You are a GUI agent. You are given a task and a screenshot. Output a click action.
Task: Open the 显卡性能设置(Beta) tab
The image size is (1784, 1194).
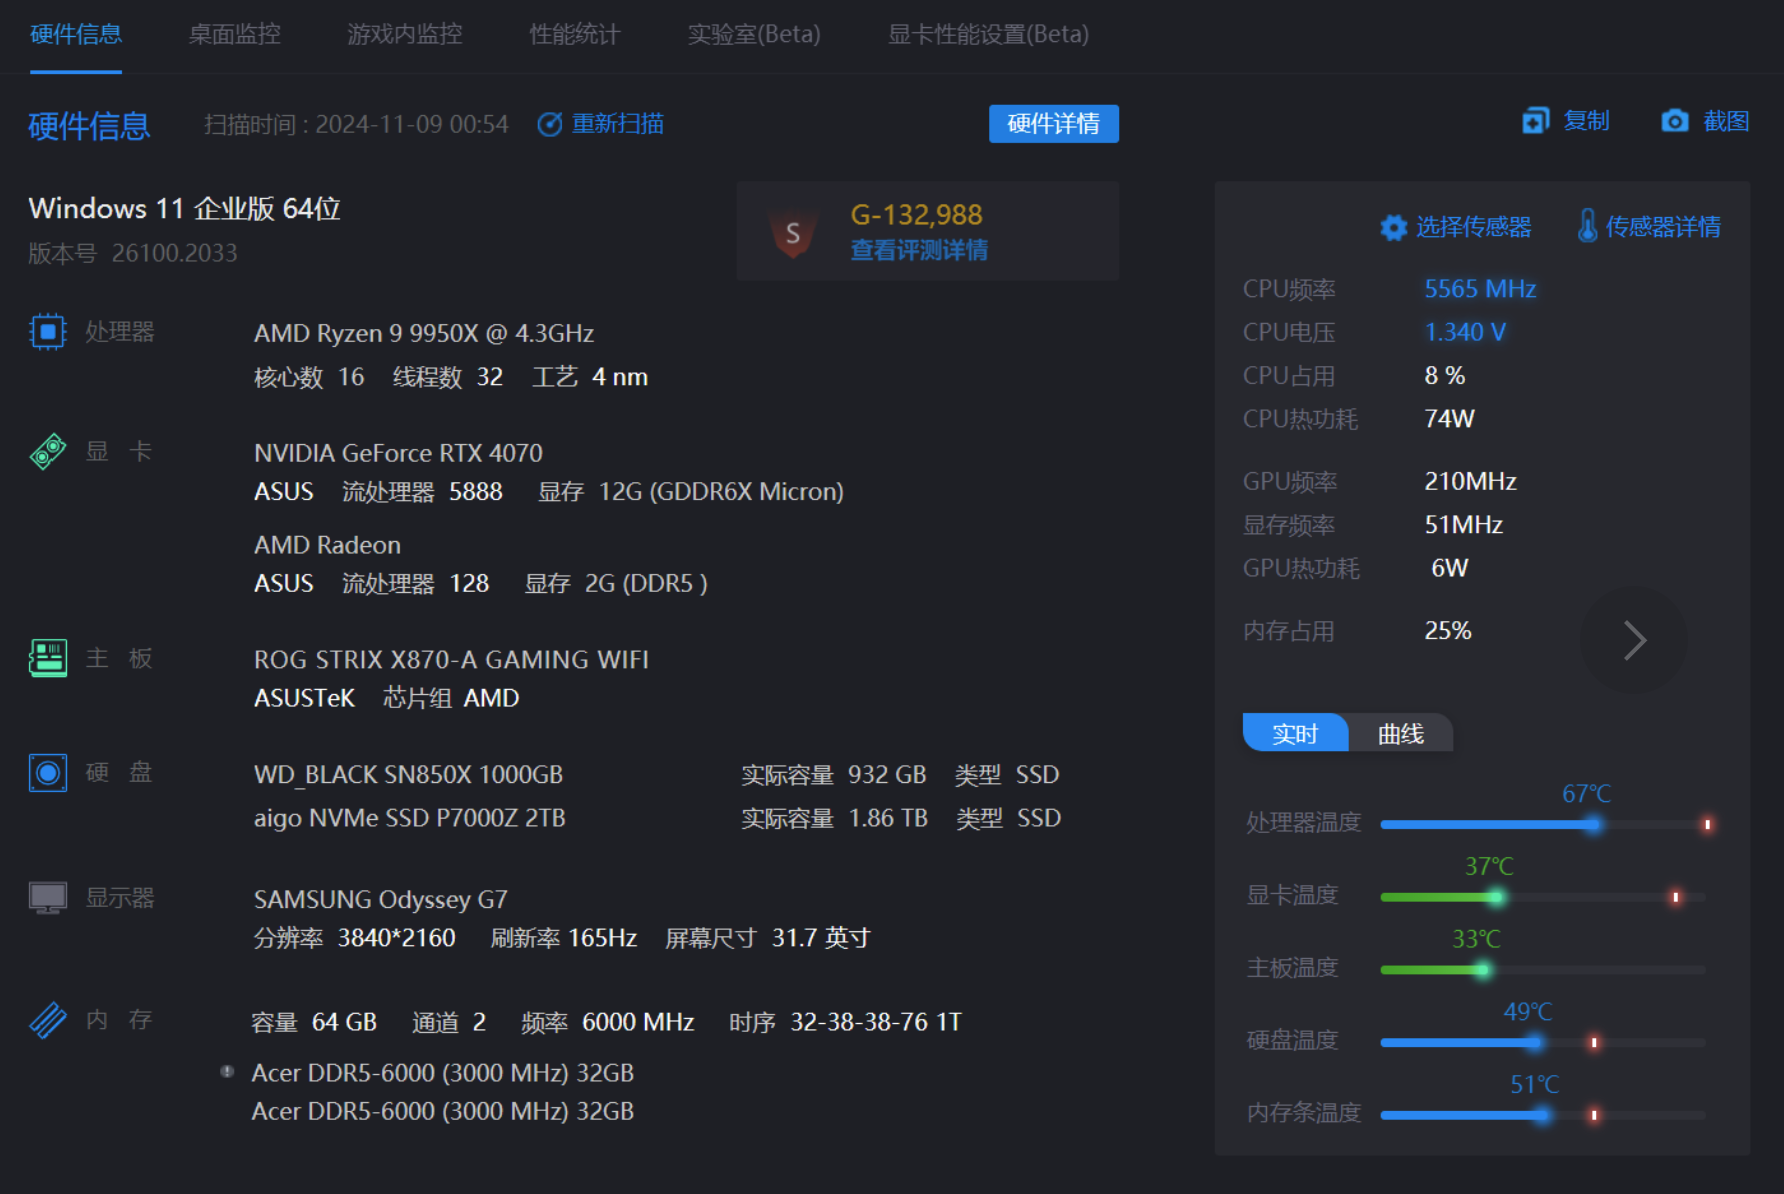coord(987,34)
